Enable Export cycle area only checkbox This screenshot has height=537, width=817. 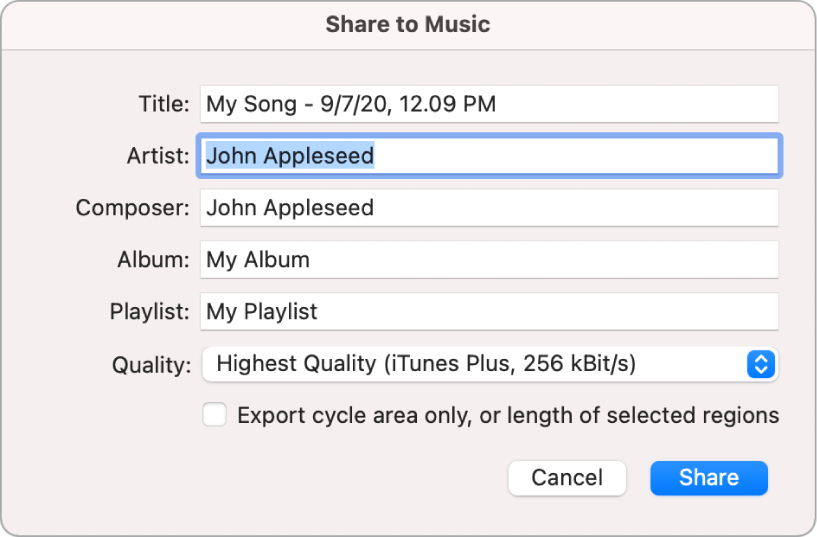(215, 415)
